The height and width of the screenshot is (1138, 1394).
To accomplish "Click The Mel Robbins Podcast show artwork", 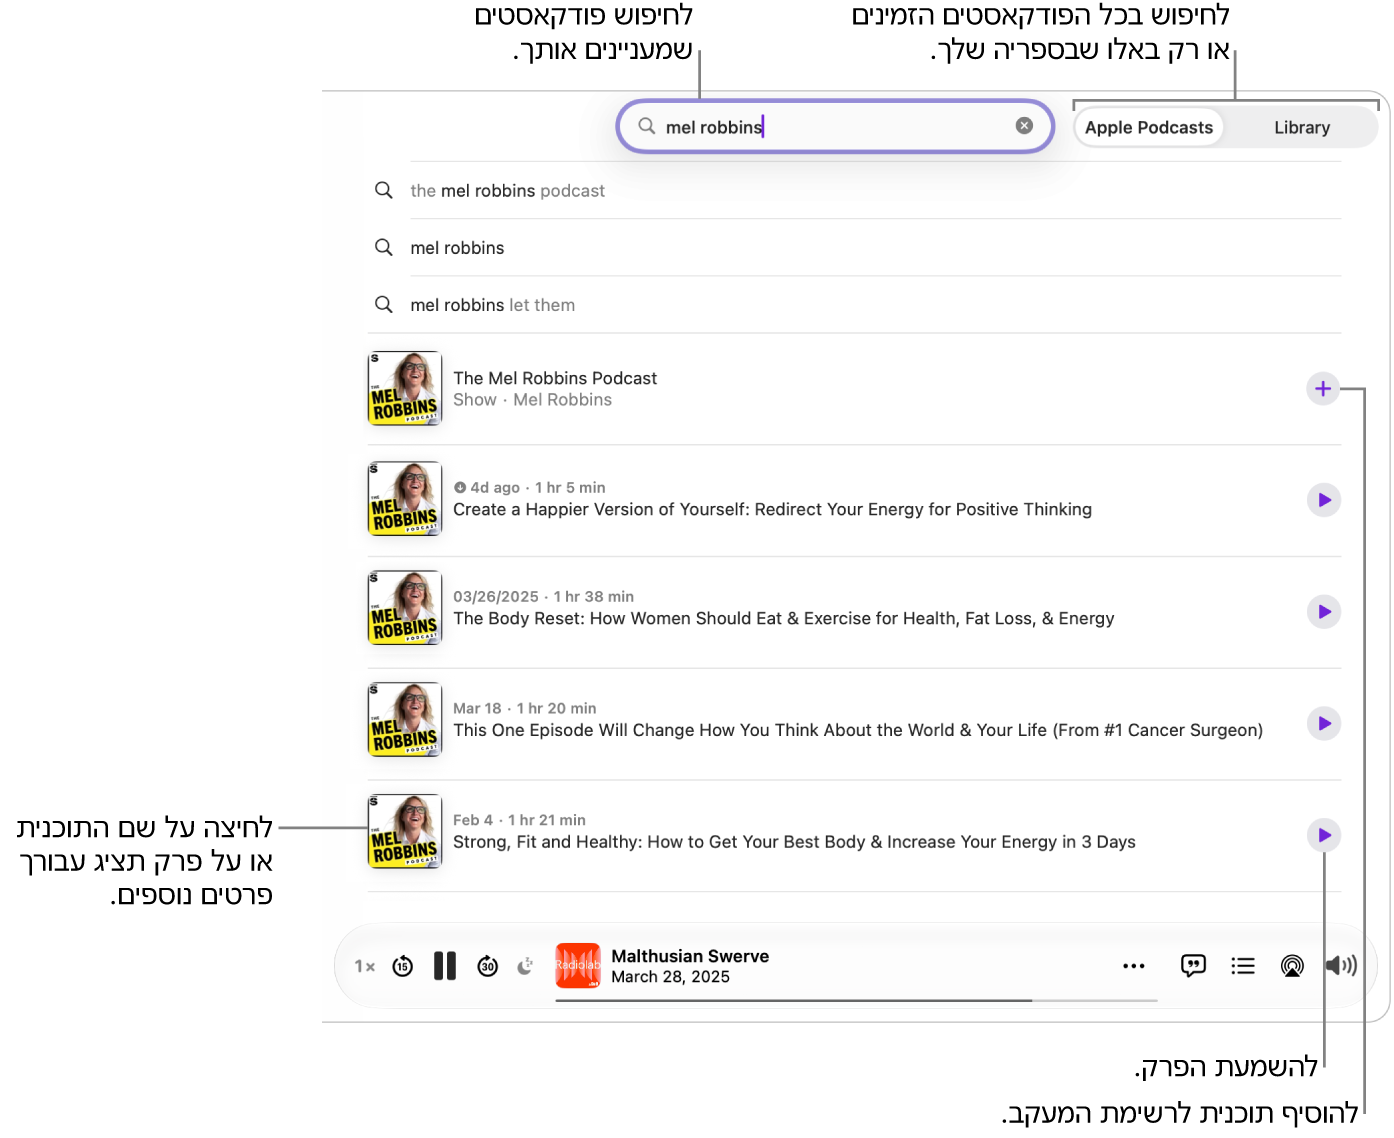I will point(405,388).
